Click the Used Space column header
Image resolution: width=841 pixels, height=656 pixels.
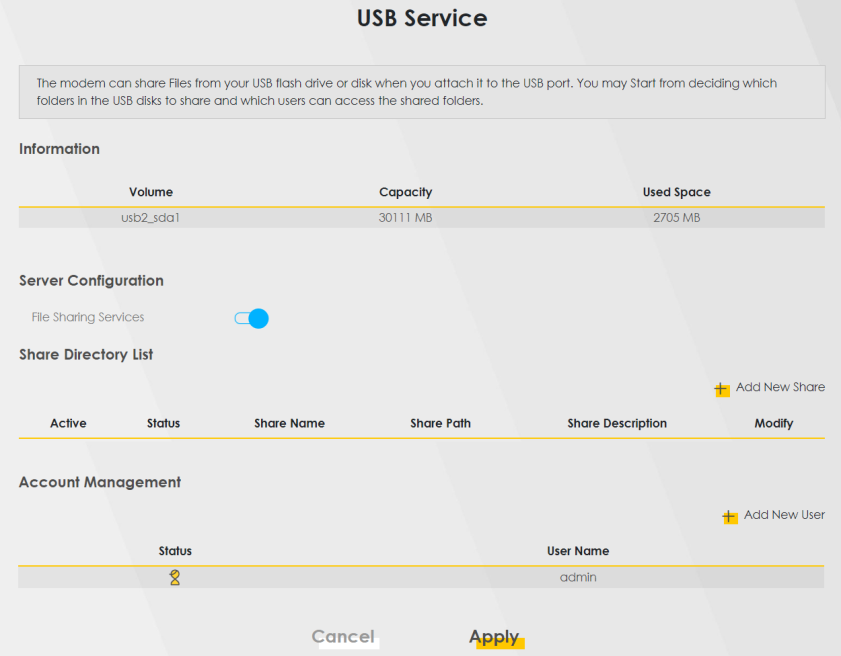click(x=676, y=192)
